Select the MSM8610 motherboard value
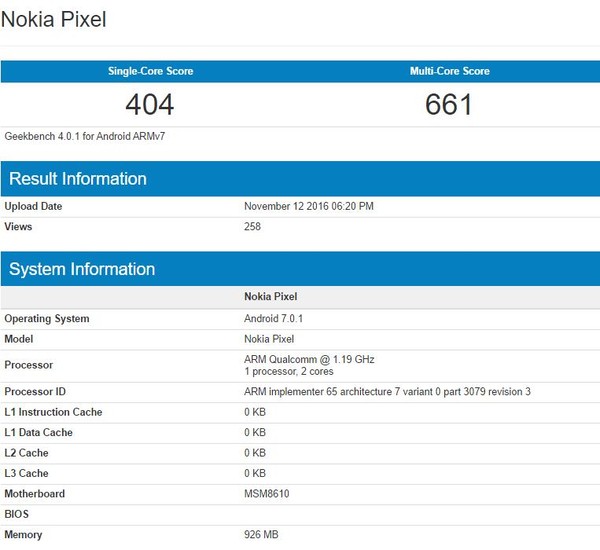The image size is (600, 550). tap(268, 493)
